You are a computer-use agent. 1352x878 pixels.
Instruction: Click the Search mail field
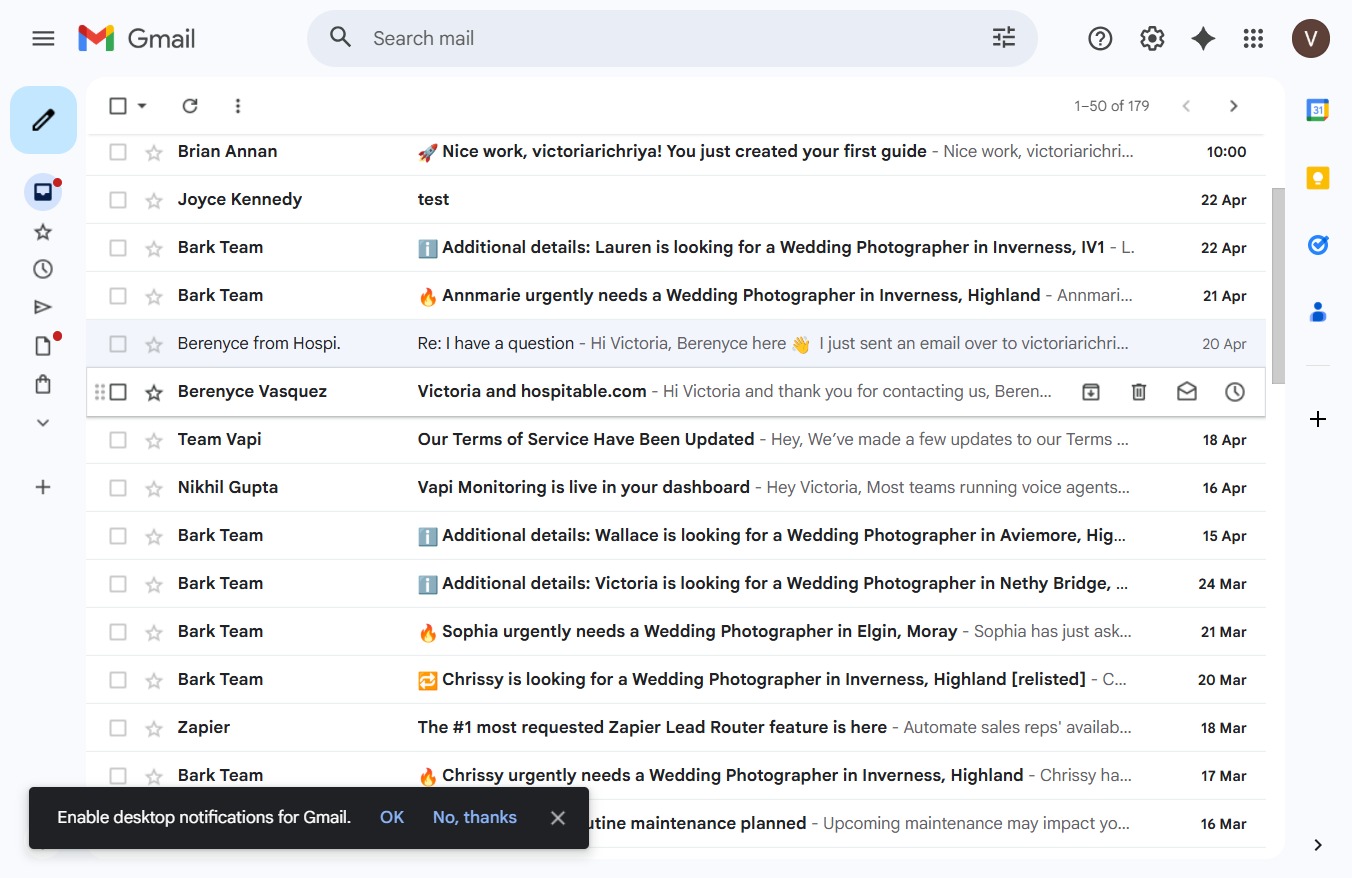[x=672, y=38]
